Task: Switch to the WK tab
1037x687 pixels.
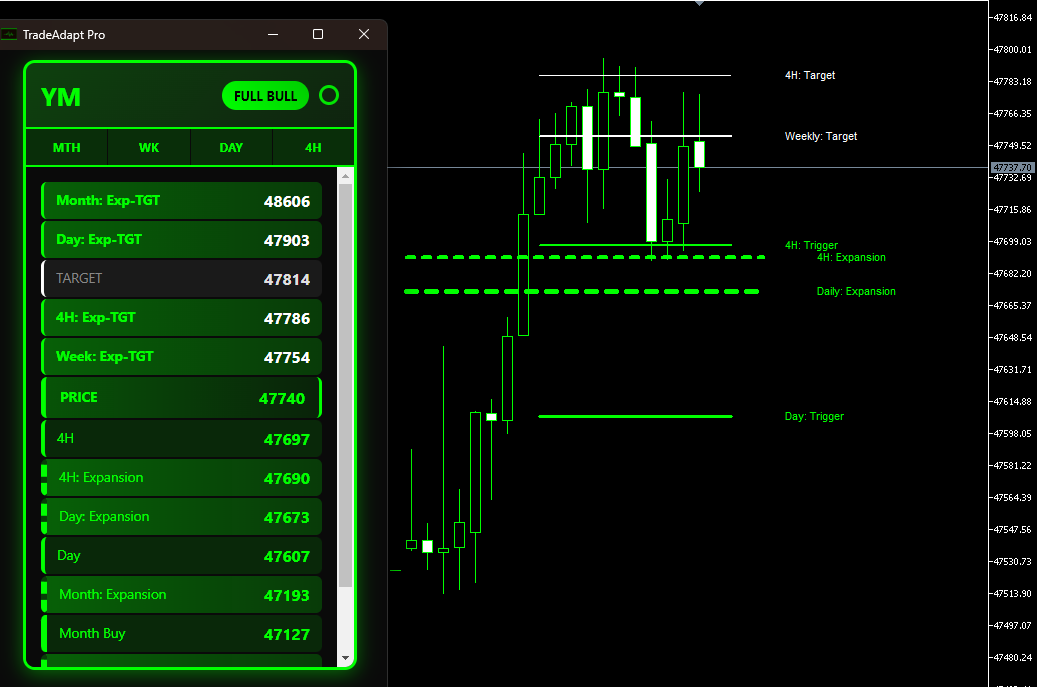Action: pyautogui.click(x=148, y=147)
